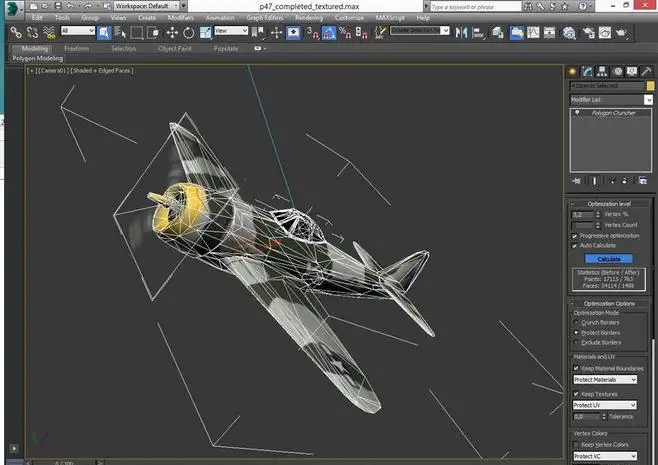The image size is (658, 465).
Task: Toggle the Progressive optimization checkbox
Action: pos(574,236)
